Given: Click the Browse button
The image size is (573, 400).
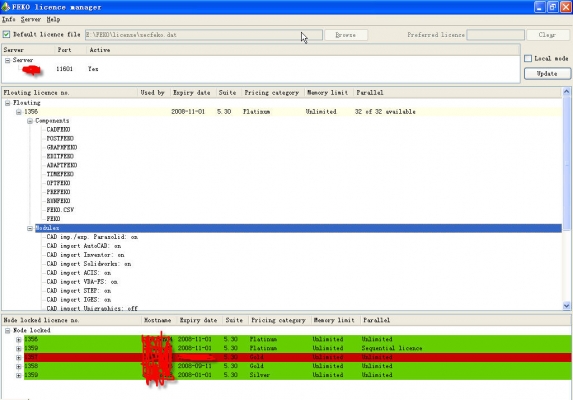Looking at the screenshot, I should [346, 35].
